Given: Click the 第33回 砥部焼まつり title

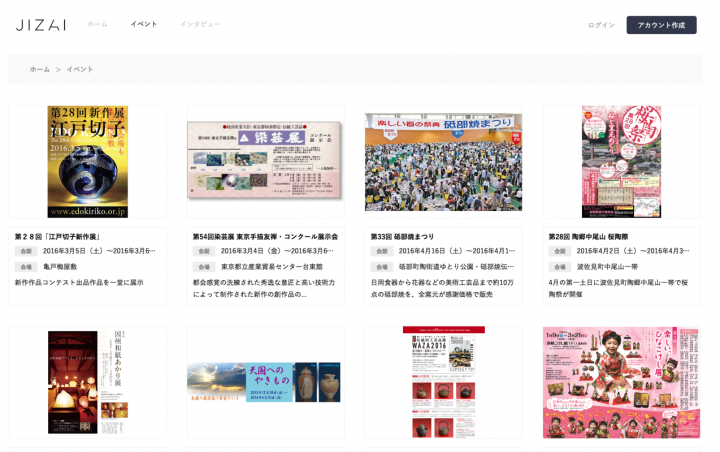Looking at the screenshot, I should point(403,237).
